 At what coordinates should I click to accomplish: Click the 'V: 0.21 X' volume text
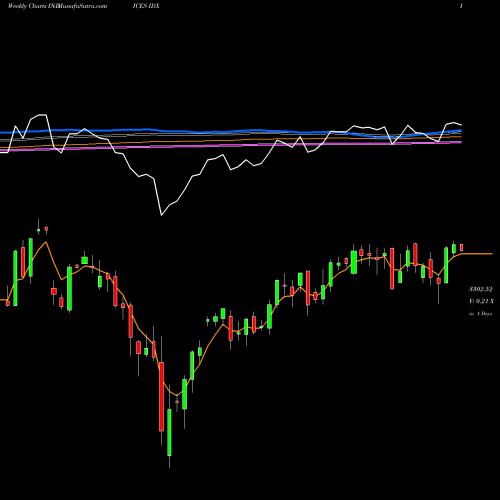(481, 301)
